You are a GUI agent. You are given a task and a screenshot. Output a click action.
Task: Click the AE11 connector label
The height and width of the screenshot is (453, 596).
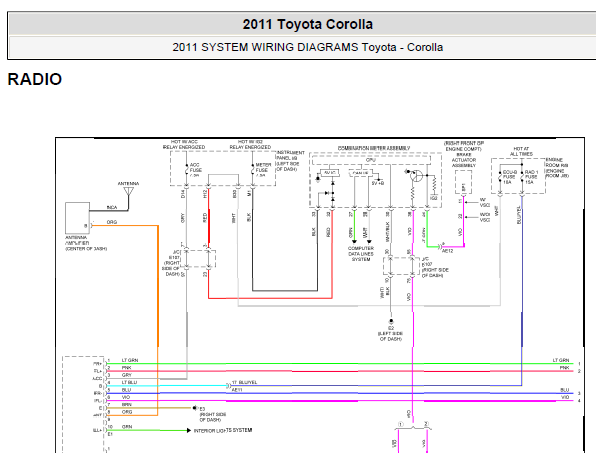coord(236,390)
